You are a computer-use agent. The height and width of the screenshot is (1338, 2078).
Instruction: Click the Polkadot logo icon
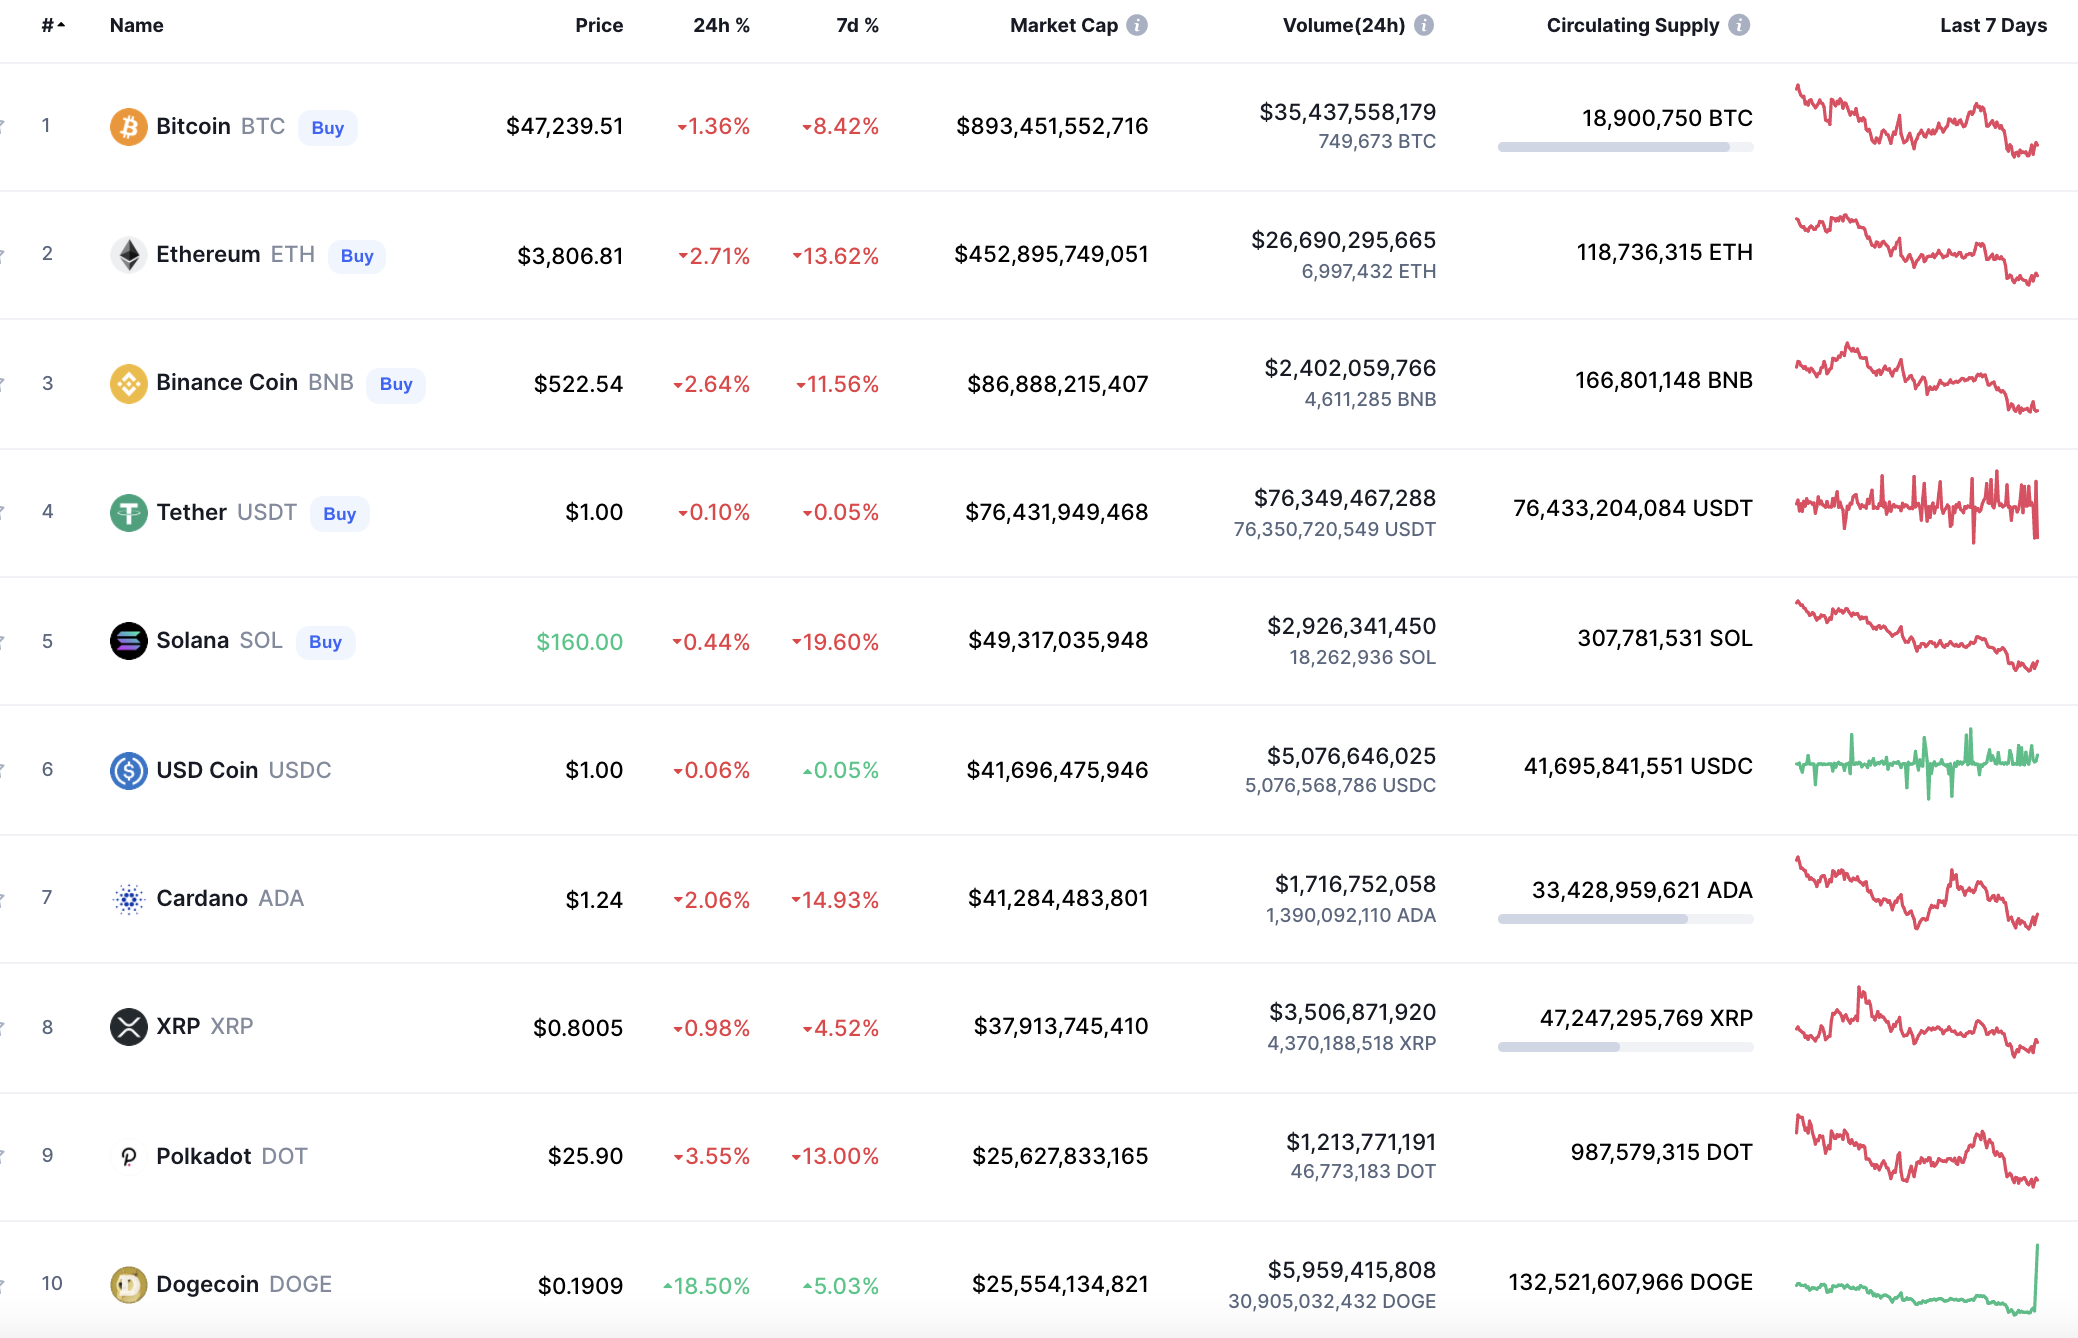128,1156
